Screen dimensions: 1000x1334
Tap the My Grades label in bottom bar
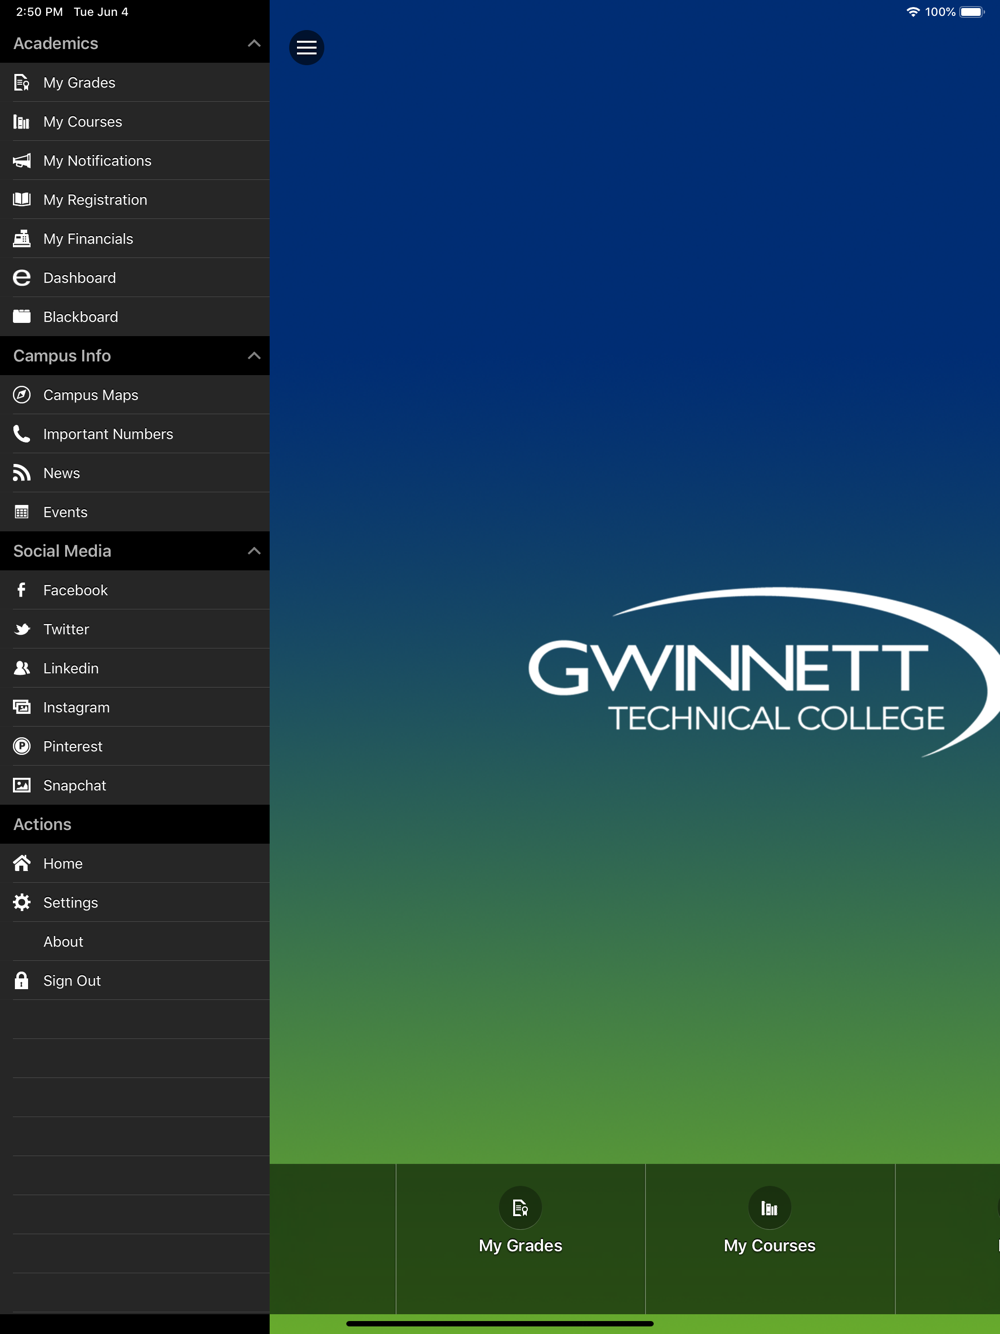coord(520,1246)
